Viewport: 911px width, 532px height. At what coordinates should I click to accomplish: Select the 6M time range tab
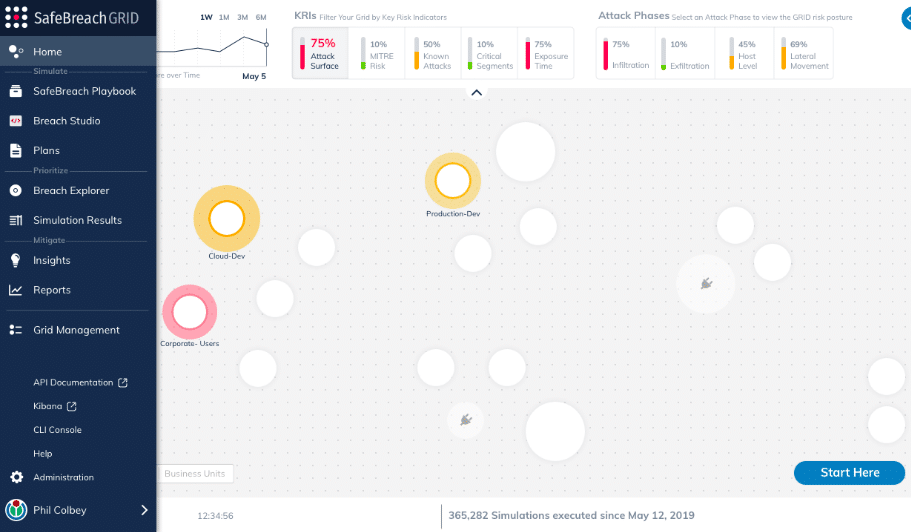261,17
